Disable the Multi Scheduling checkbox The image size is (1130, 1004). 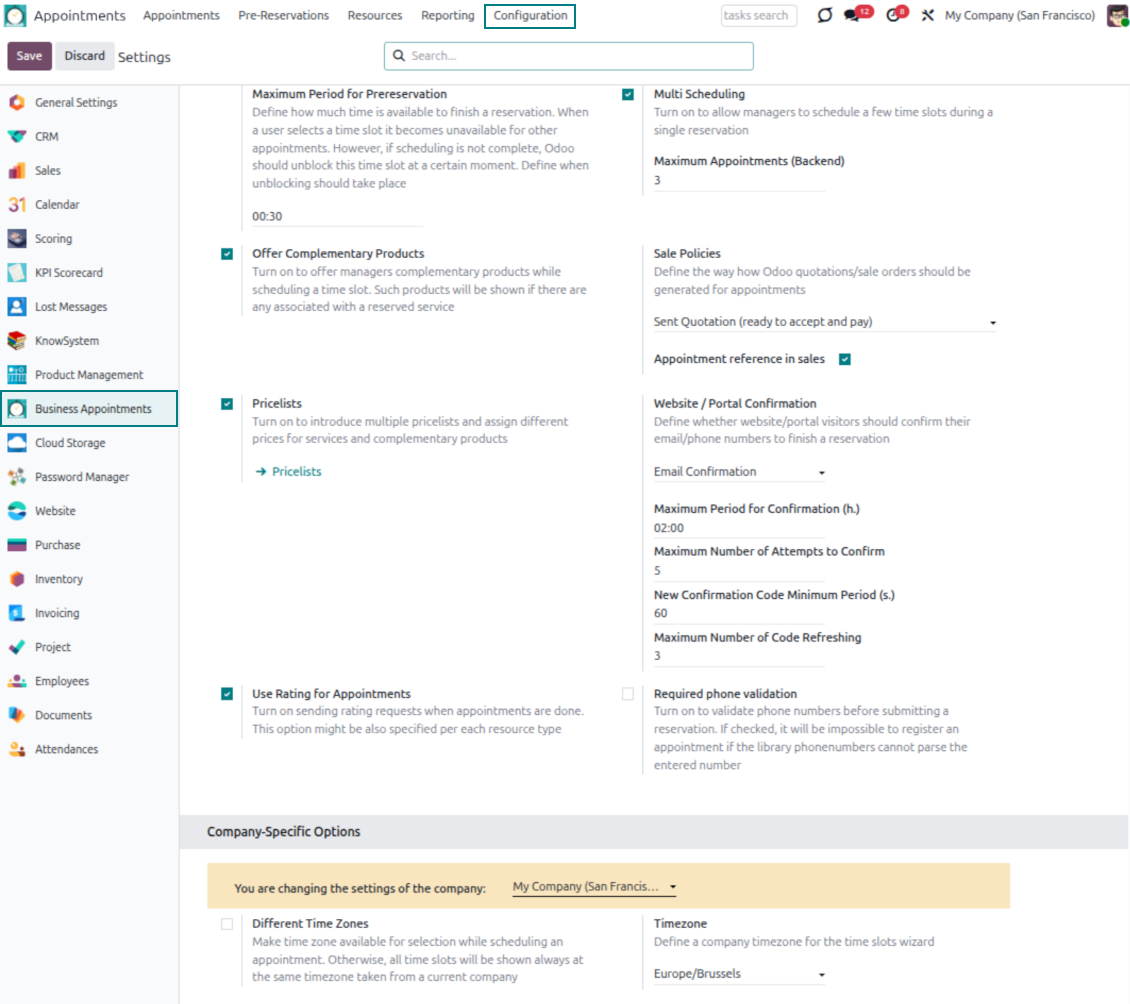point(628,95)
